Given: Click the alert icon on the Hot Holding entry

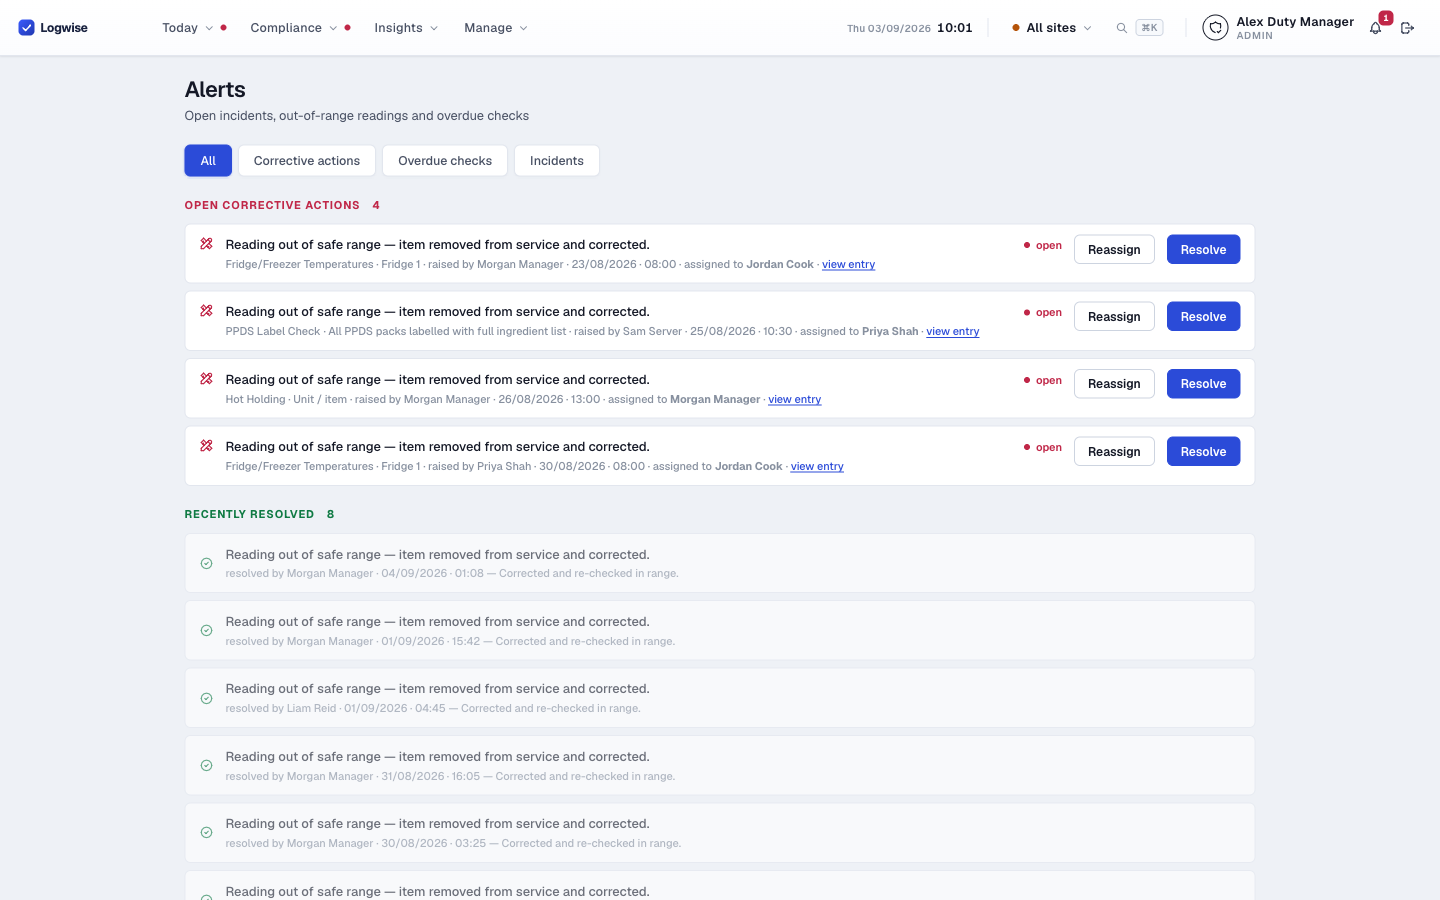Looking at the screenshot, I should [206, 379].
